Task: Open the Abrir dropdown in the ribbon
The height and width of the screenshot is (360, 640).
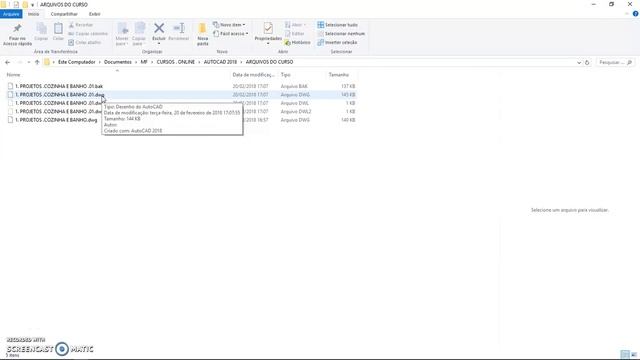Action: [x=296, y=25]
